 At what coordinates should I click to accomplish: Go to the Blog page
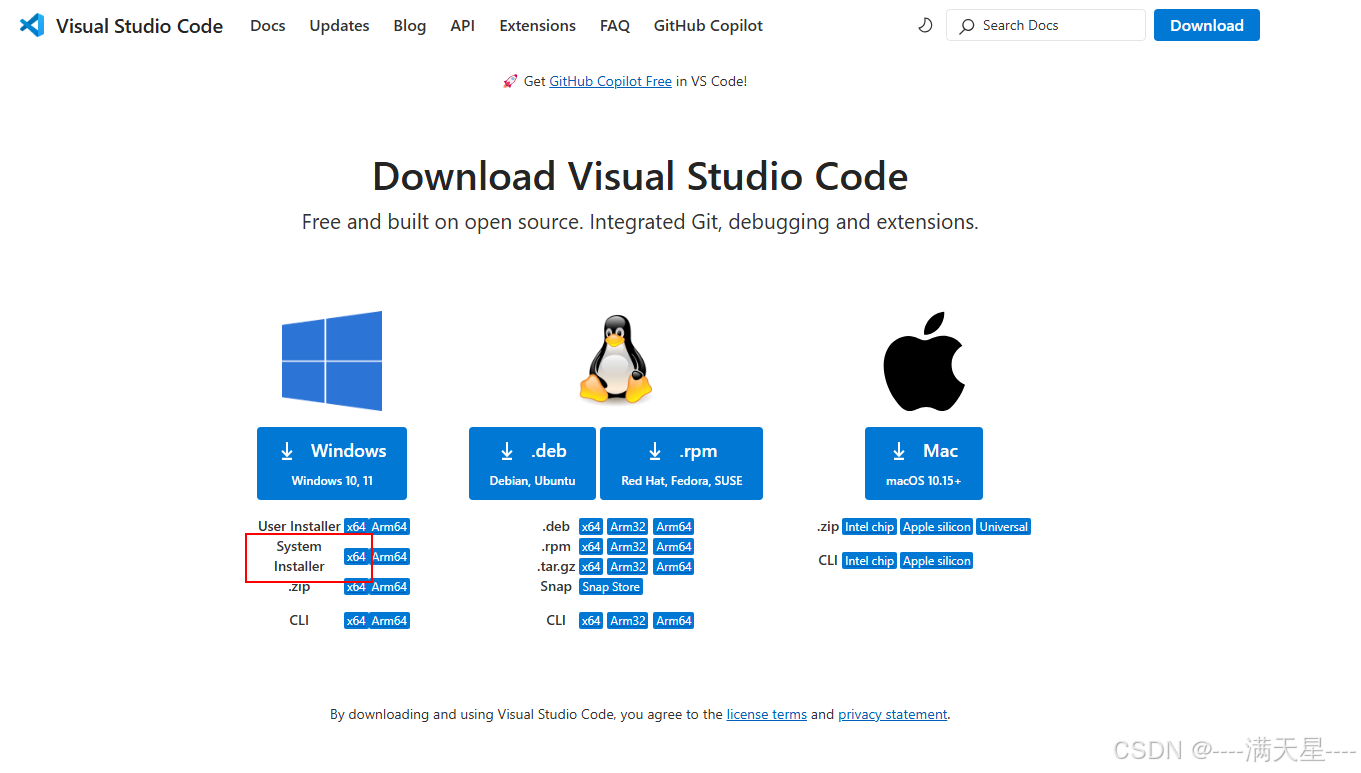click(x=410, y=26)
